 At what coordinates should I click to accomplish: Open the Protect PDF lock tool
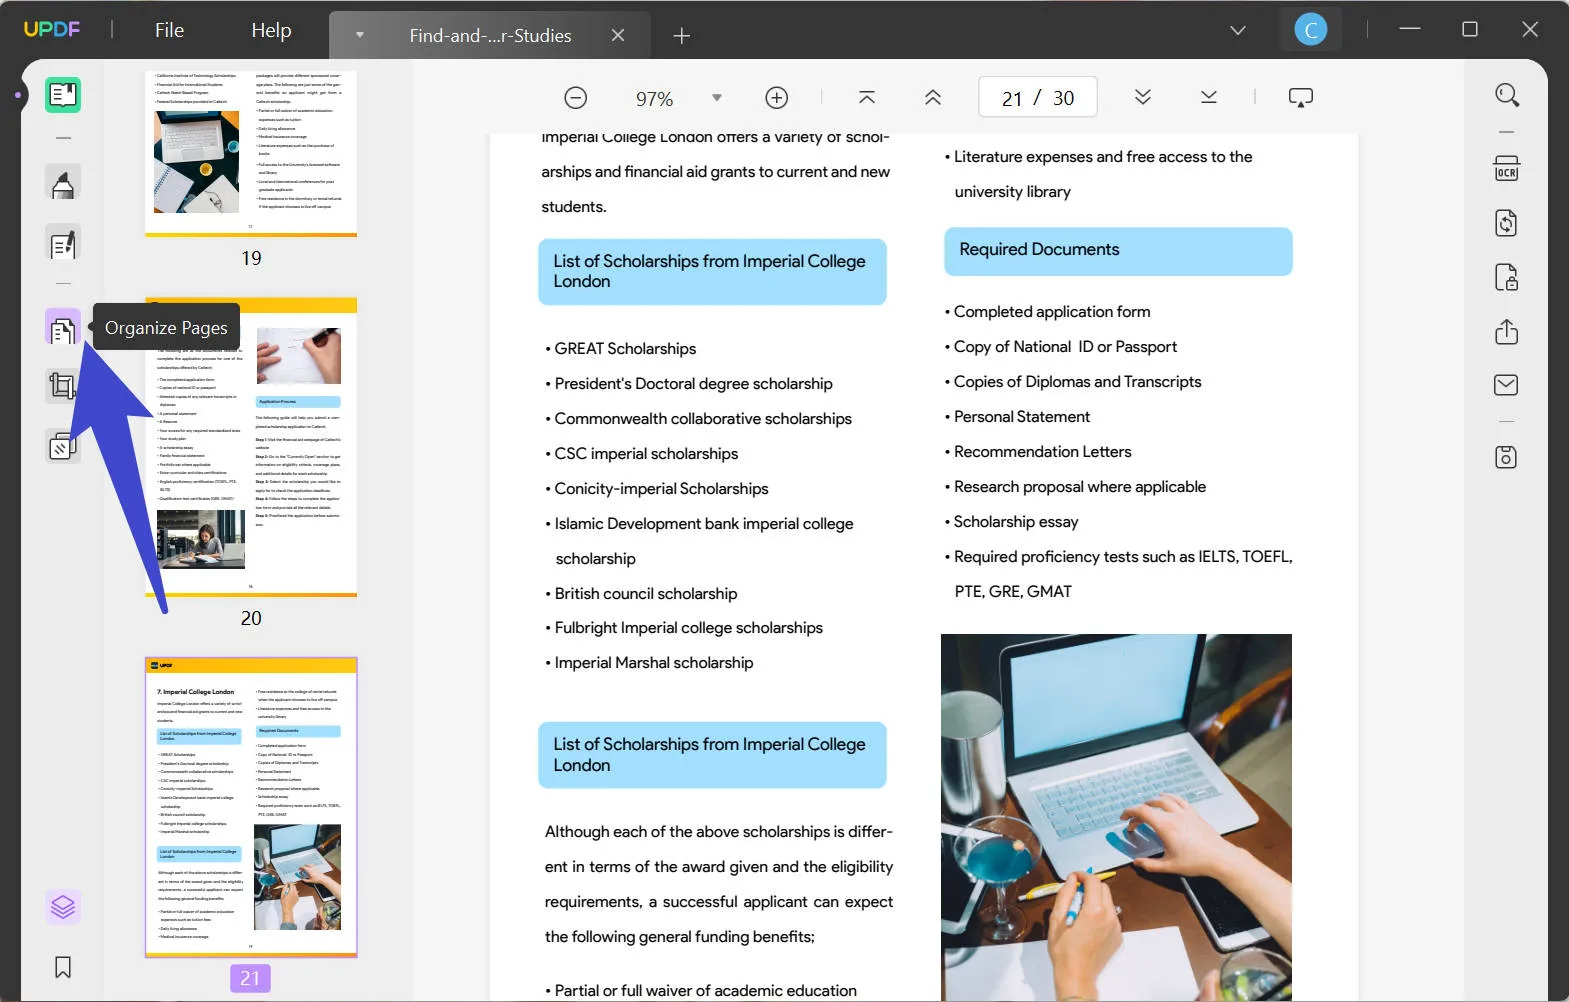tap(1507, 277)
